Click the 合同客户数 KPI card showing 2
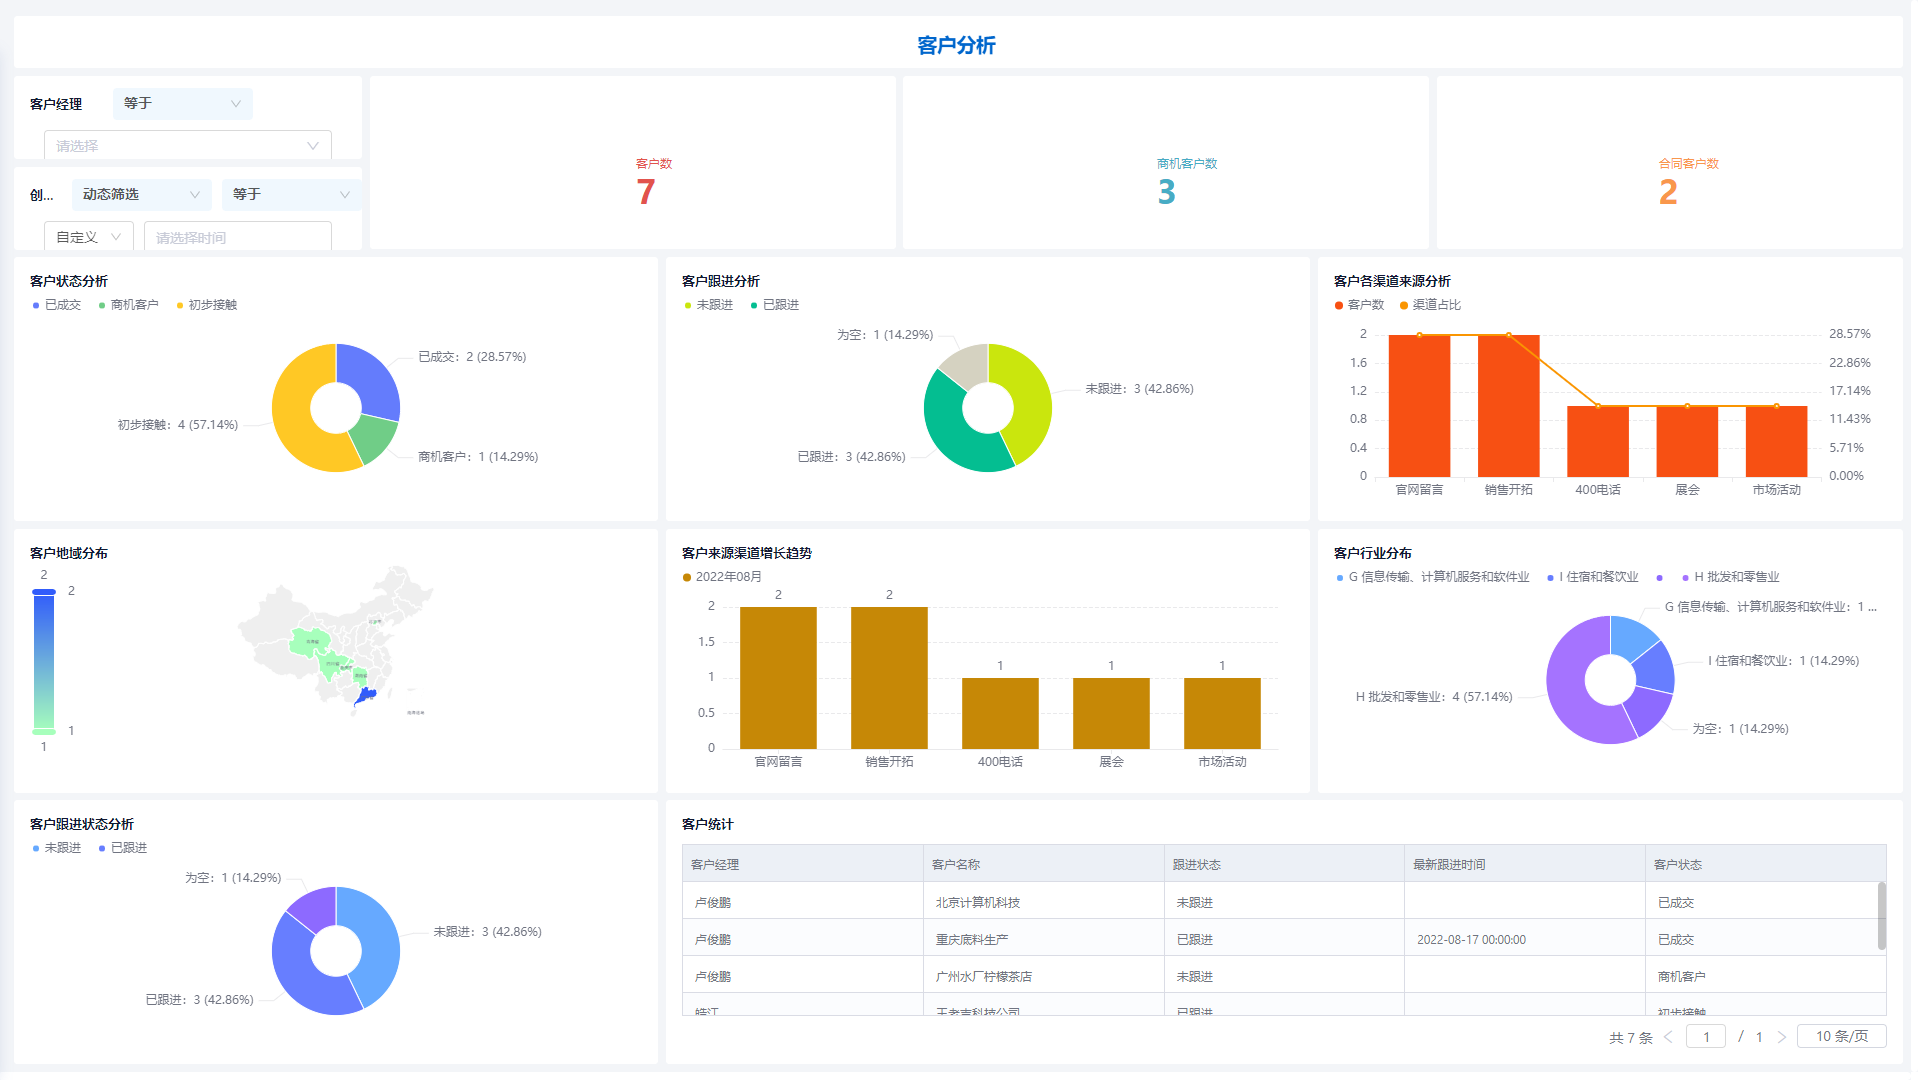The image size is (1918, 1080). pyautogui.click(x=1670, y=163)
